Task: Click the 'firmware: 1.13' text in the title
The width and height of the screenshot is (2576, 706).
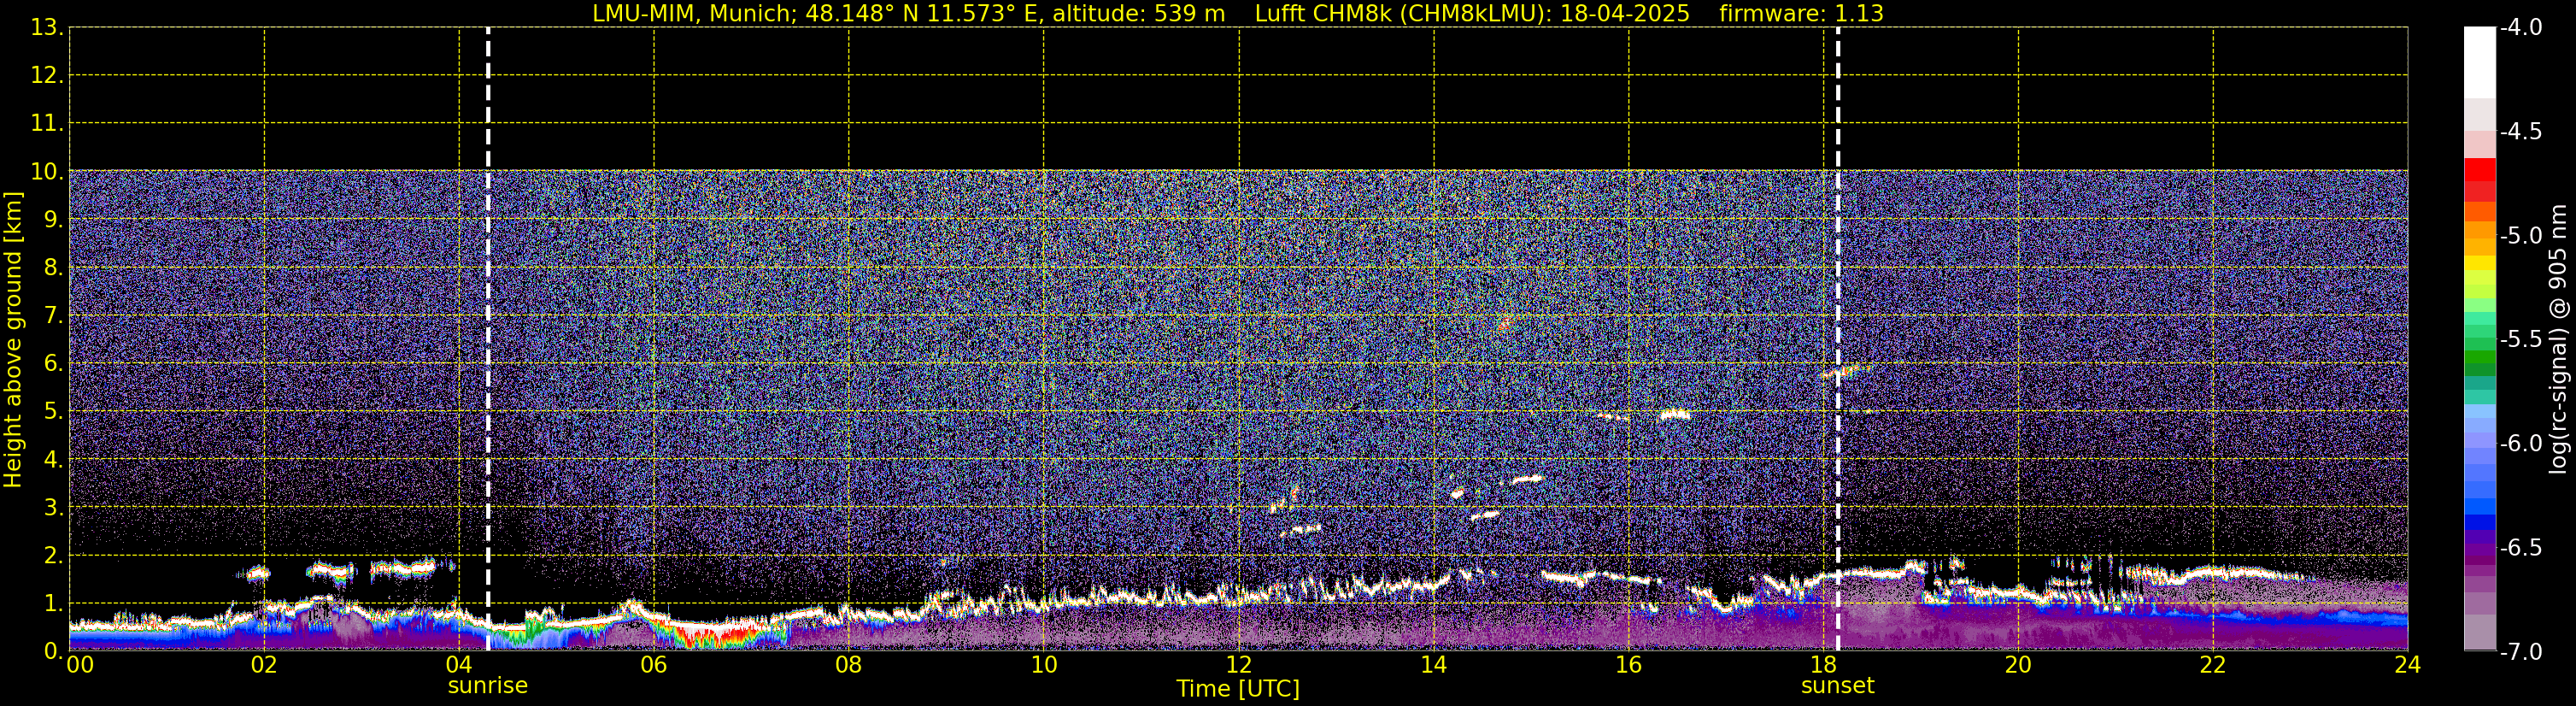Action: 1801,14
